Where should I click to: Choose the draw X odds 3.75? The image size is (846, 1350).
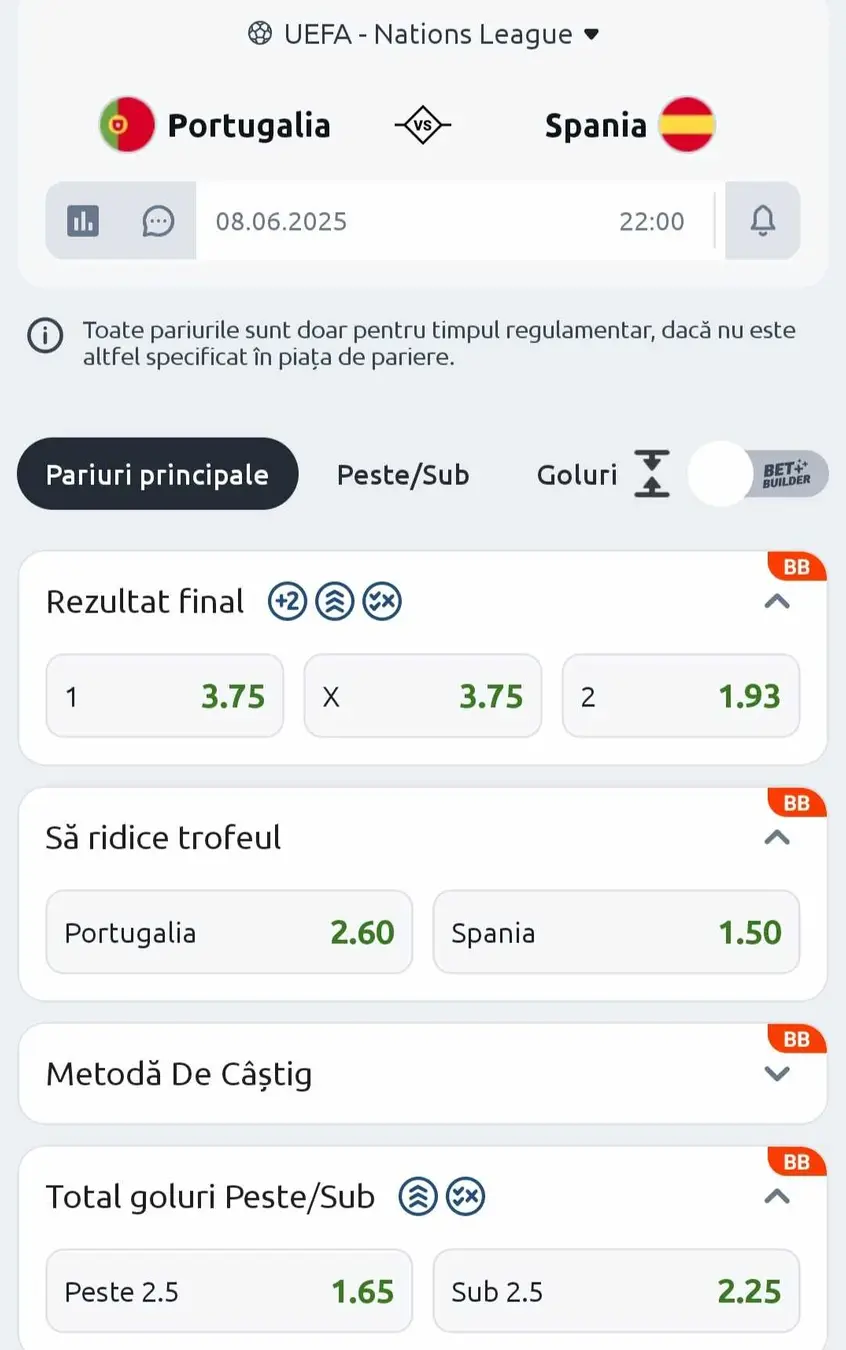click(x=423, y=696)
